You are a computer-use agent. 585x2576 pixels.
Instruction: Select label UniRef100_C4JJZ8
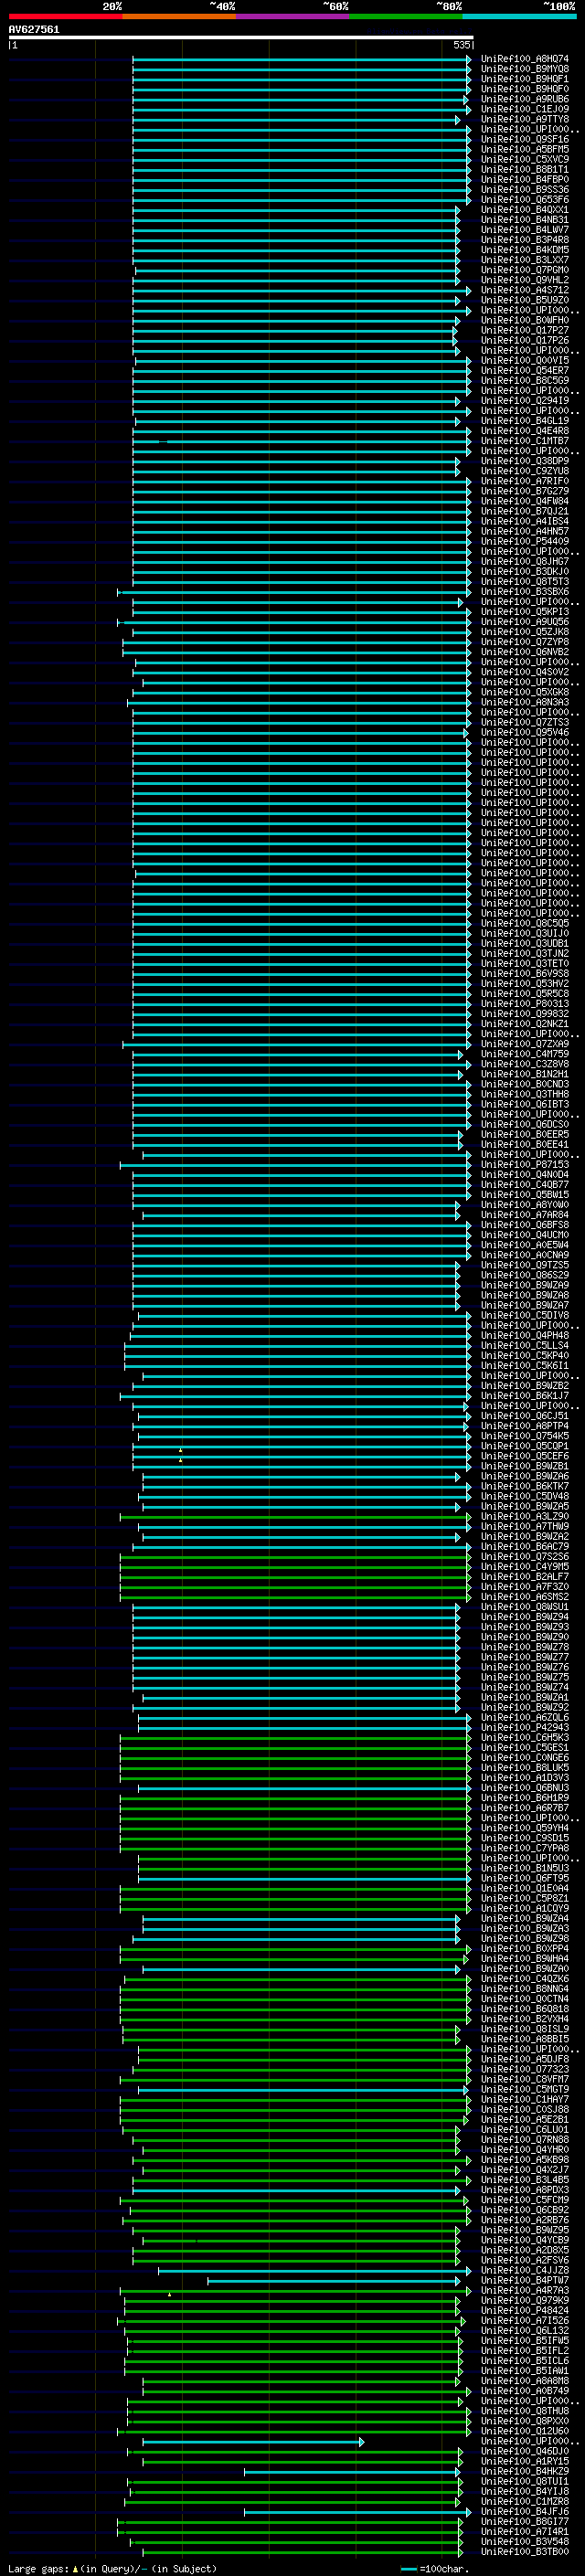point(525,2271)
